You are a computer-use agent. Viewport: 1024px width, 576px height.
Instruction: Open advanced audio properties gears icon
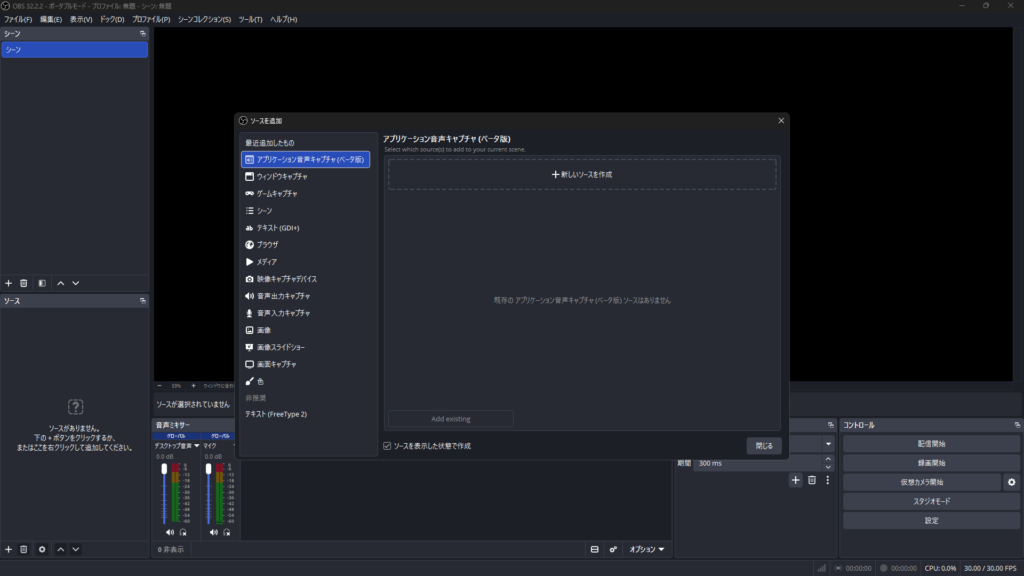click(613, 550)
